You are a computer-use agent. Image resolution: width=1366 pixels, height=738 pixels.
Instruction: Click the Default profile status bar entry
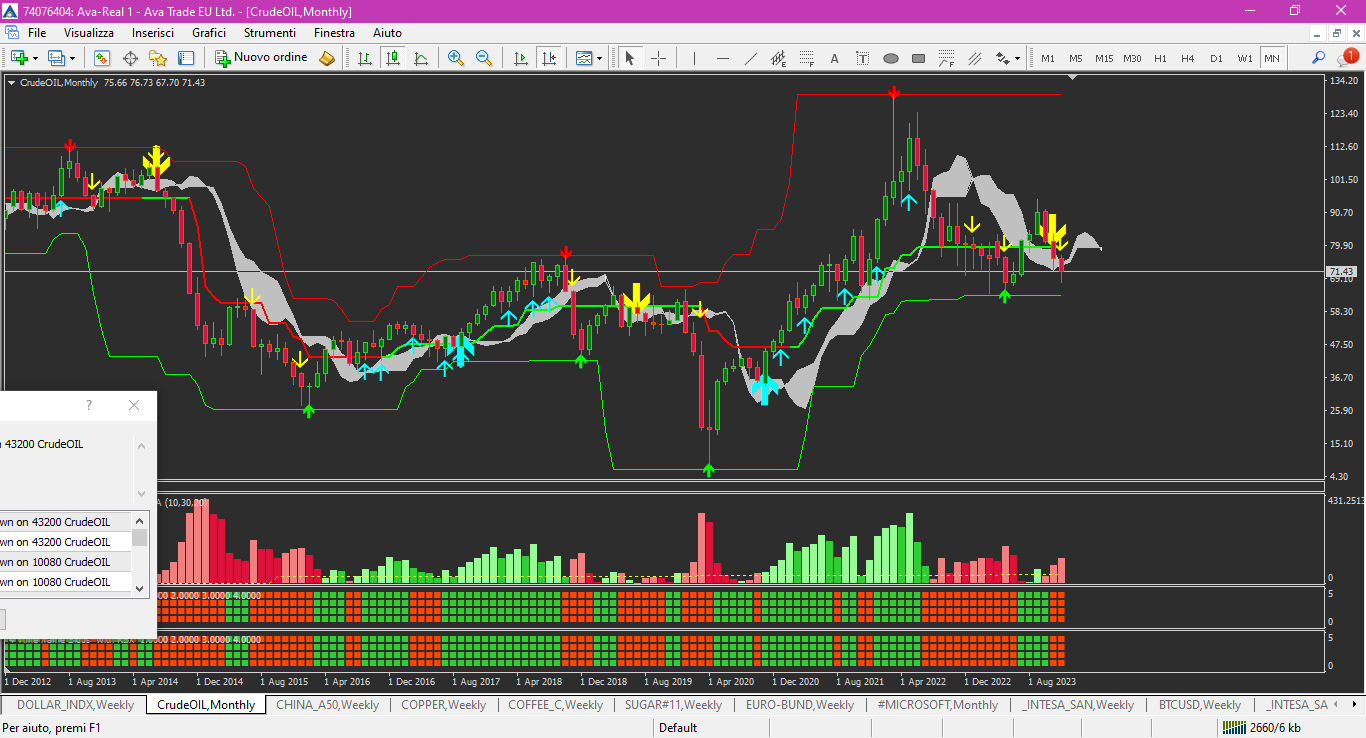tap(678, 727)
